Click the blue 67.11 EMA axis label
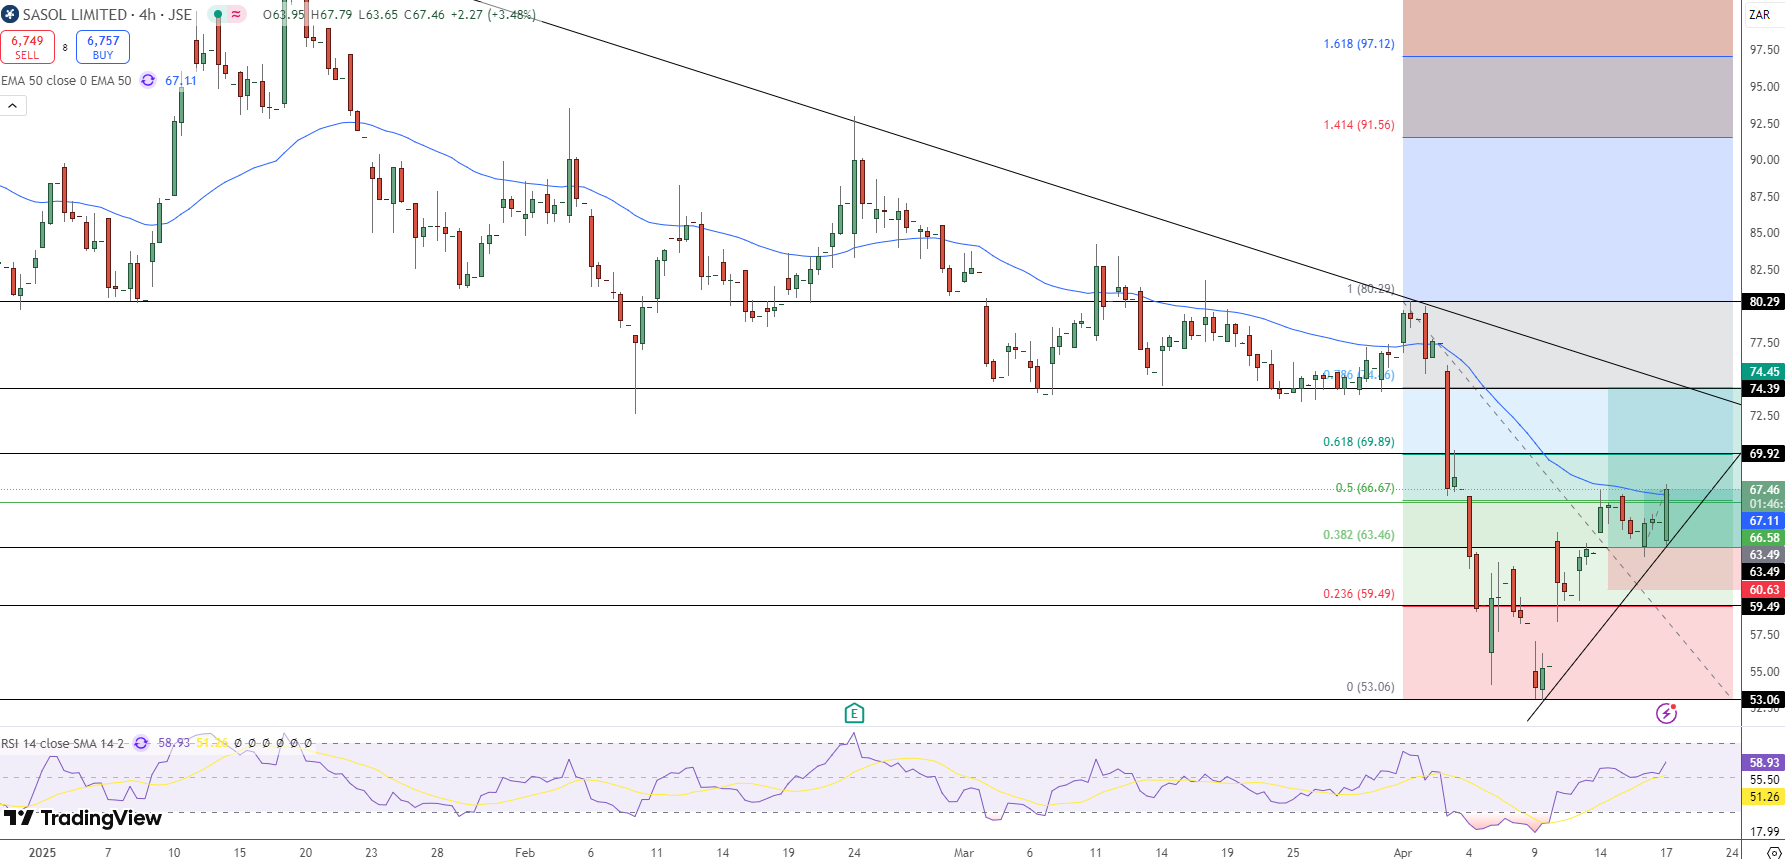This screenshot has height=859, width=1785. pyautogui.click(x=1763, y=521)
